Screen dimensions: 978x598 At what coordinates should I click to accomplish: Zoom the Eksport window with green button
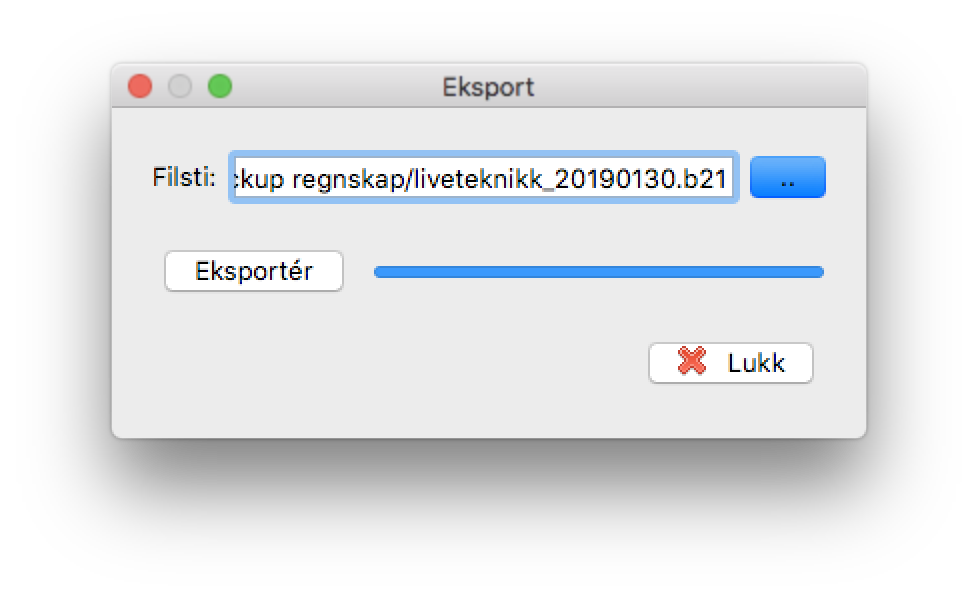tap(220, 86)
